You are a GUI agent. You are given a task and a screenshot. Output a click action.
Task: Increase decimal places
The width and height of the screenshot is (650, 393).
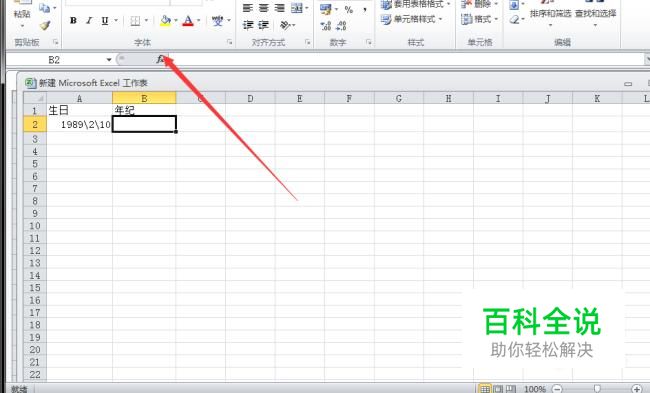[326, 26]
